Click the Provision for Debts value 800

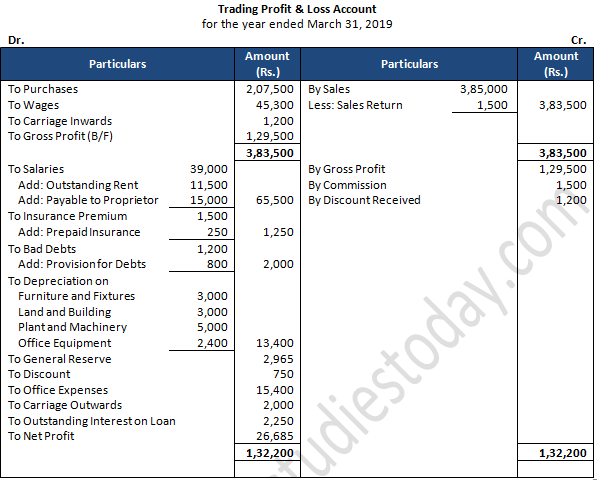click(x=217, y=264)
